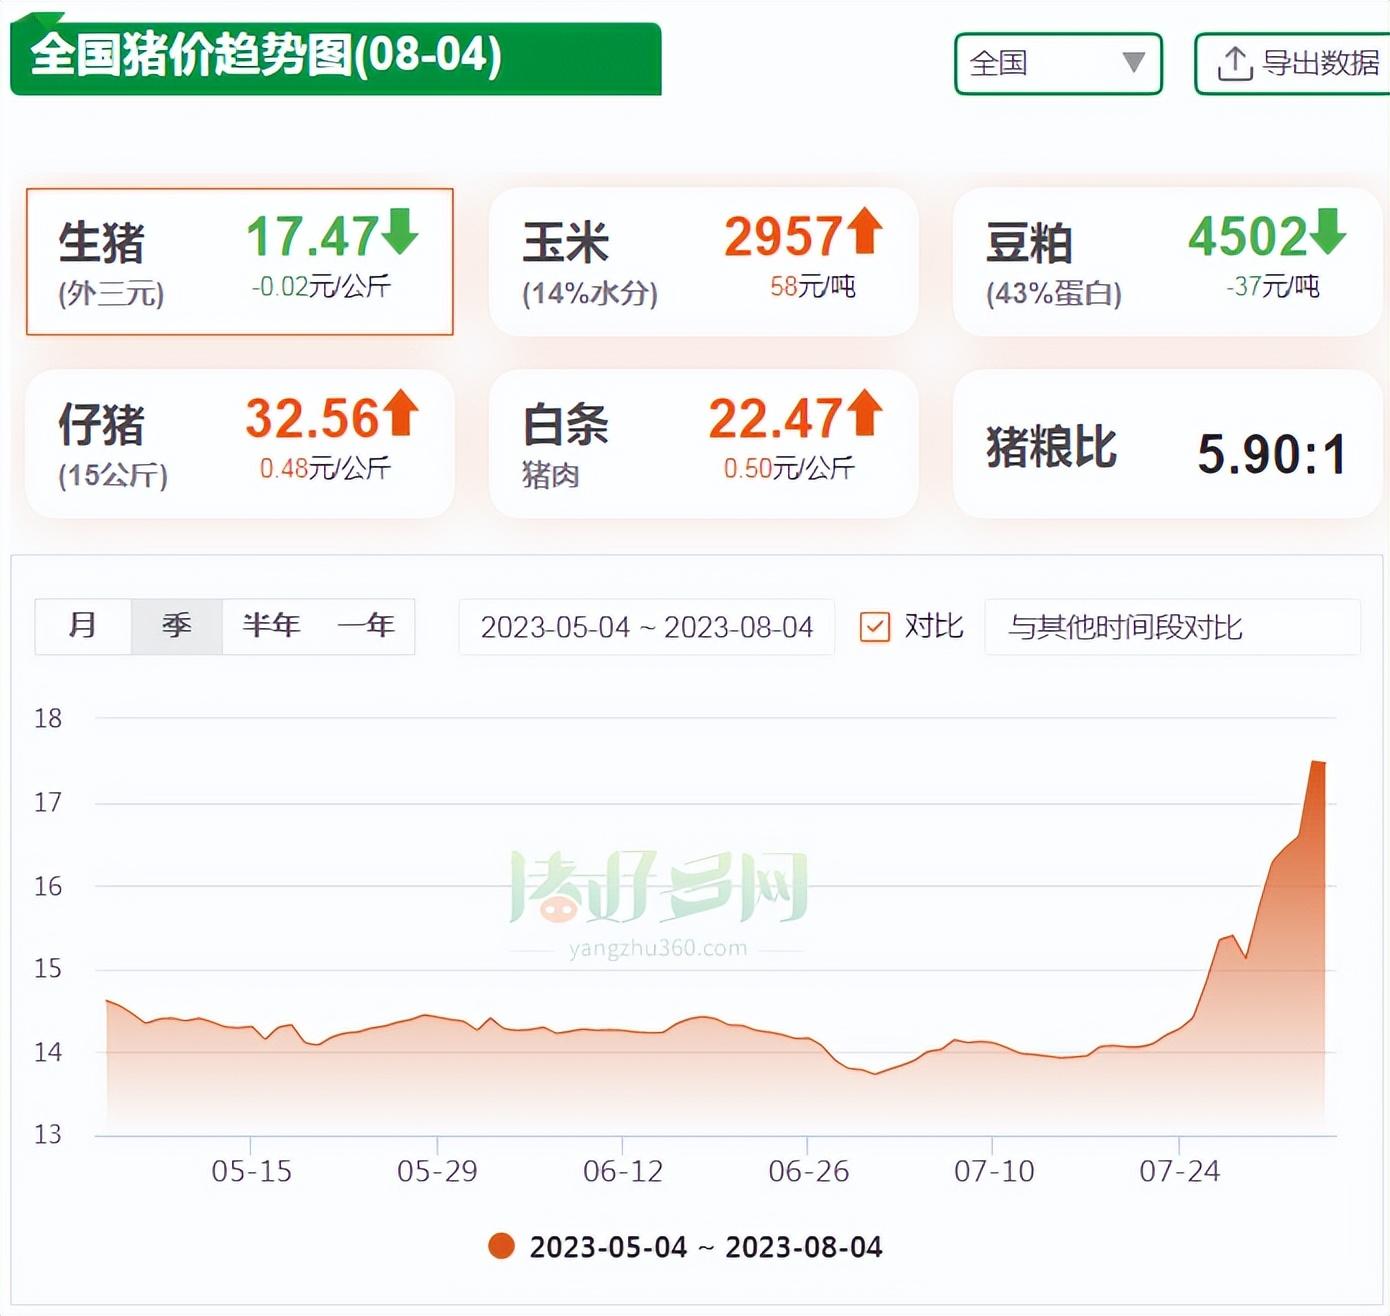The width and height of the screenshot is (1390, 1316).
Task: Click the 0.48元/公斤 piglet change value
Action: [325, 468]
